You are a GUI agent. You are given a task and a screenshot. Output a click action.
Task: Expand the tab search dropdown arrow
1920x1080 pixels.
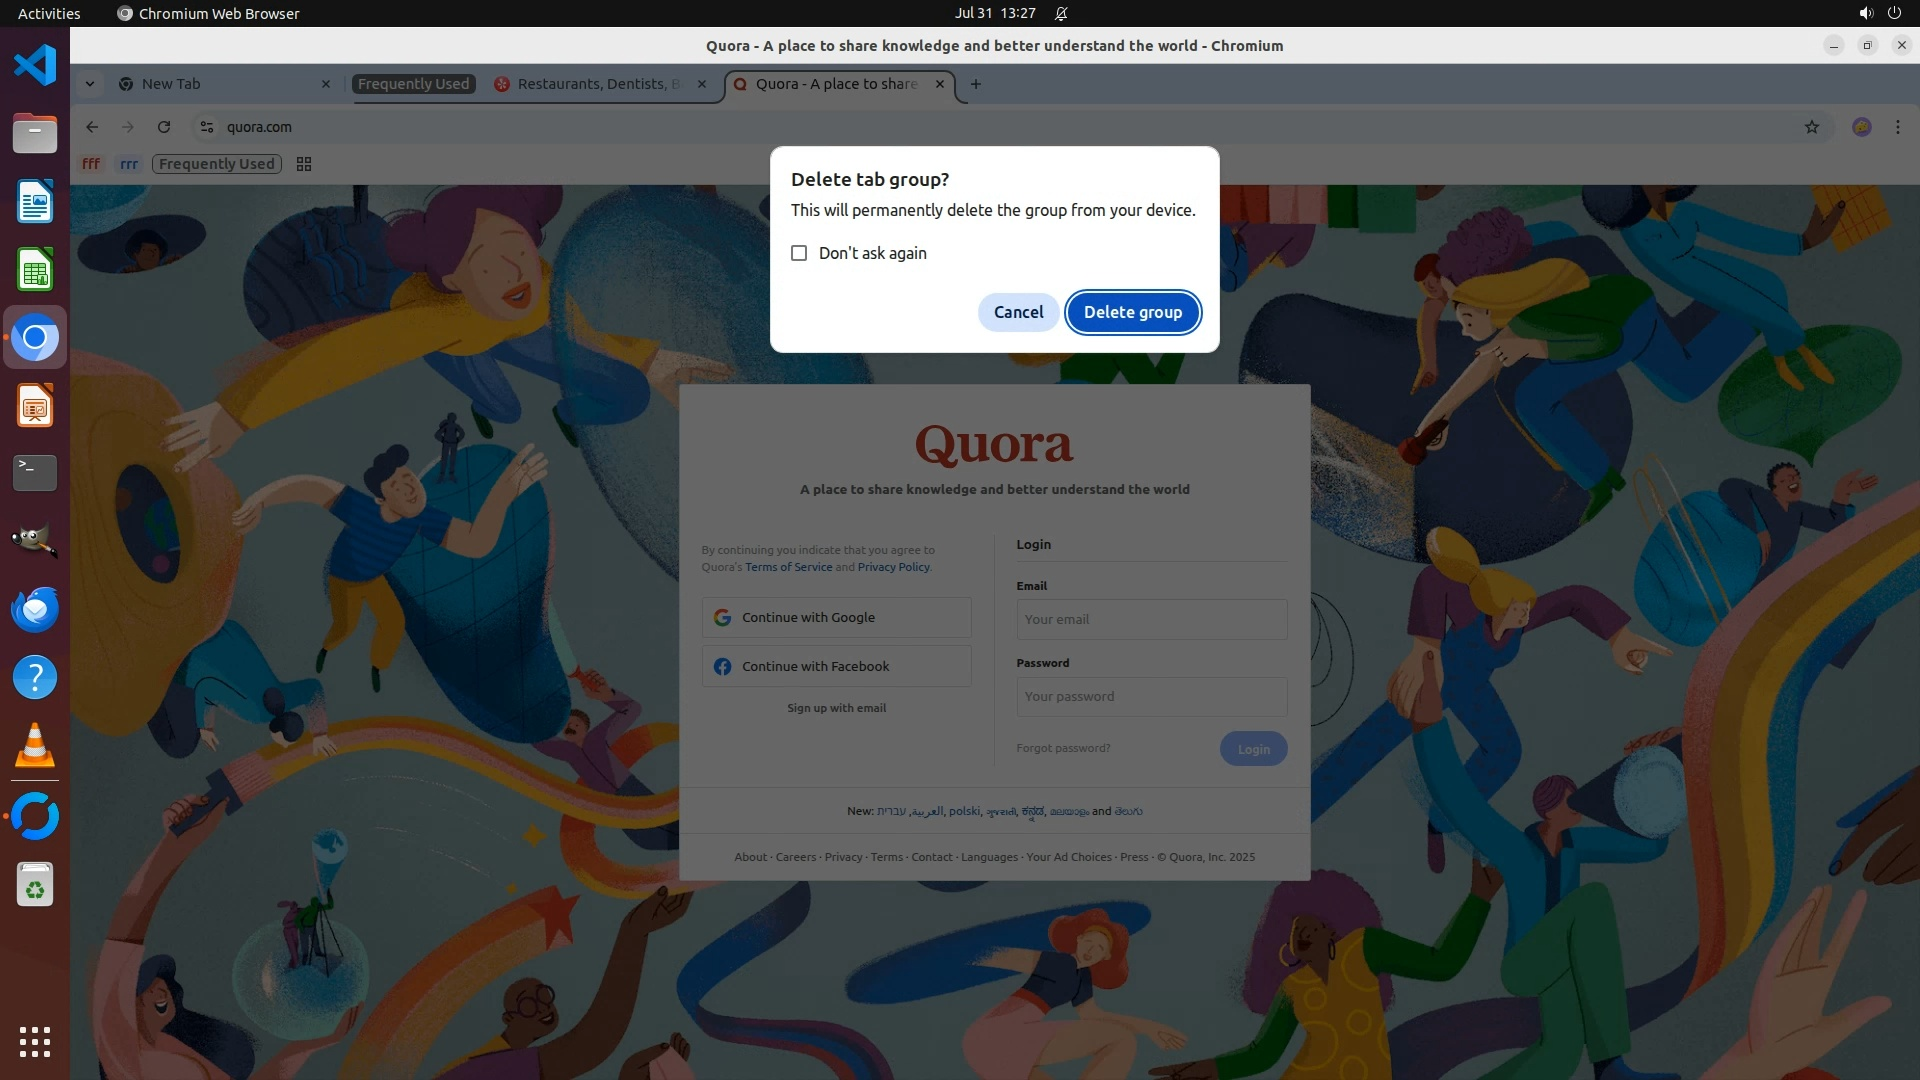click(x=90, y=84)
